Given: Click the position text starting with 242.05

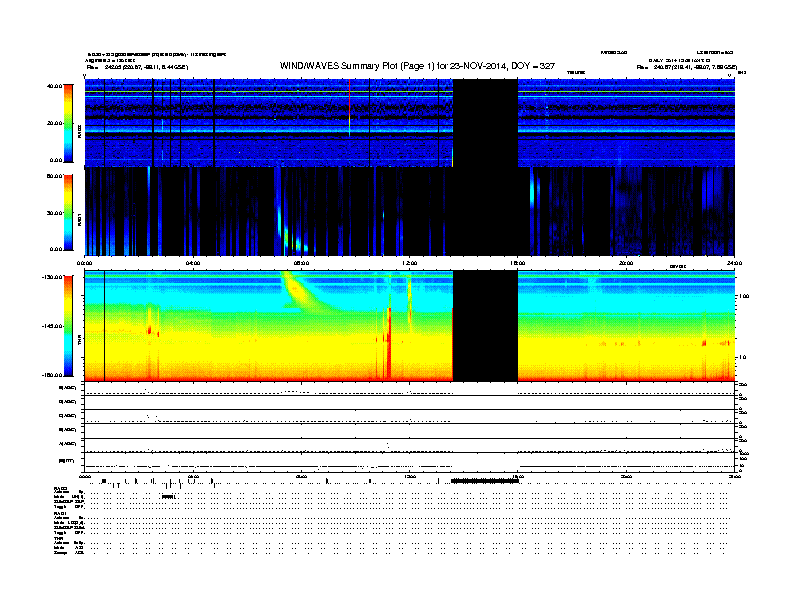Looking at the screenshot, I should 146,67.
